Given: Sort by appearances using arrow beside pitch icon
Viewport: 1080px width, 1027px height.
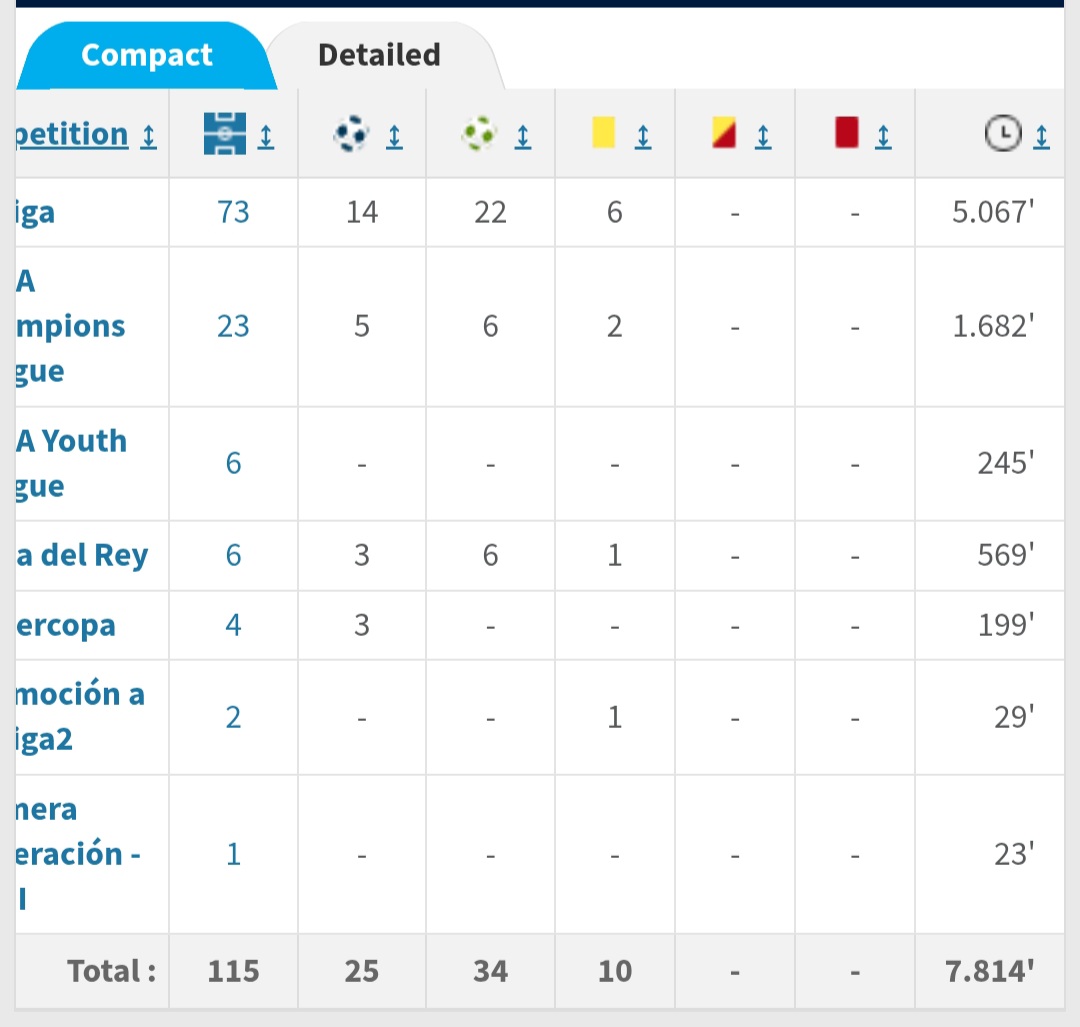Looking at the screenshot, I should (266, 137).
